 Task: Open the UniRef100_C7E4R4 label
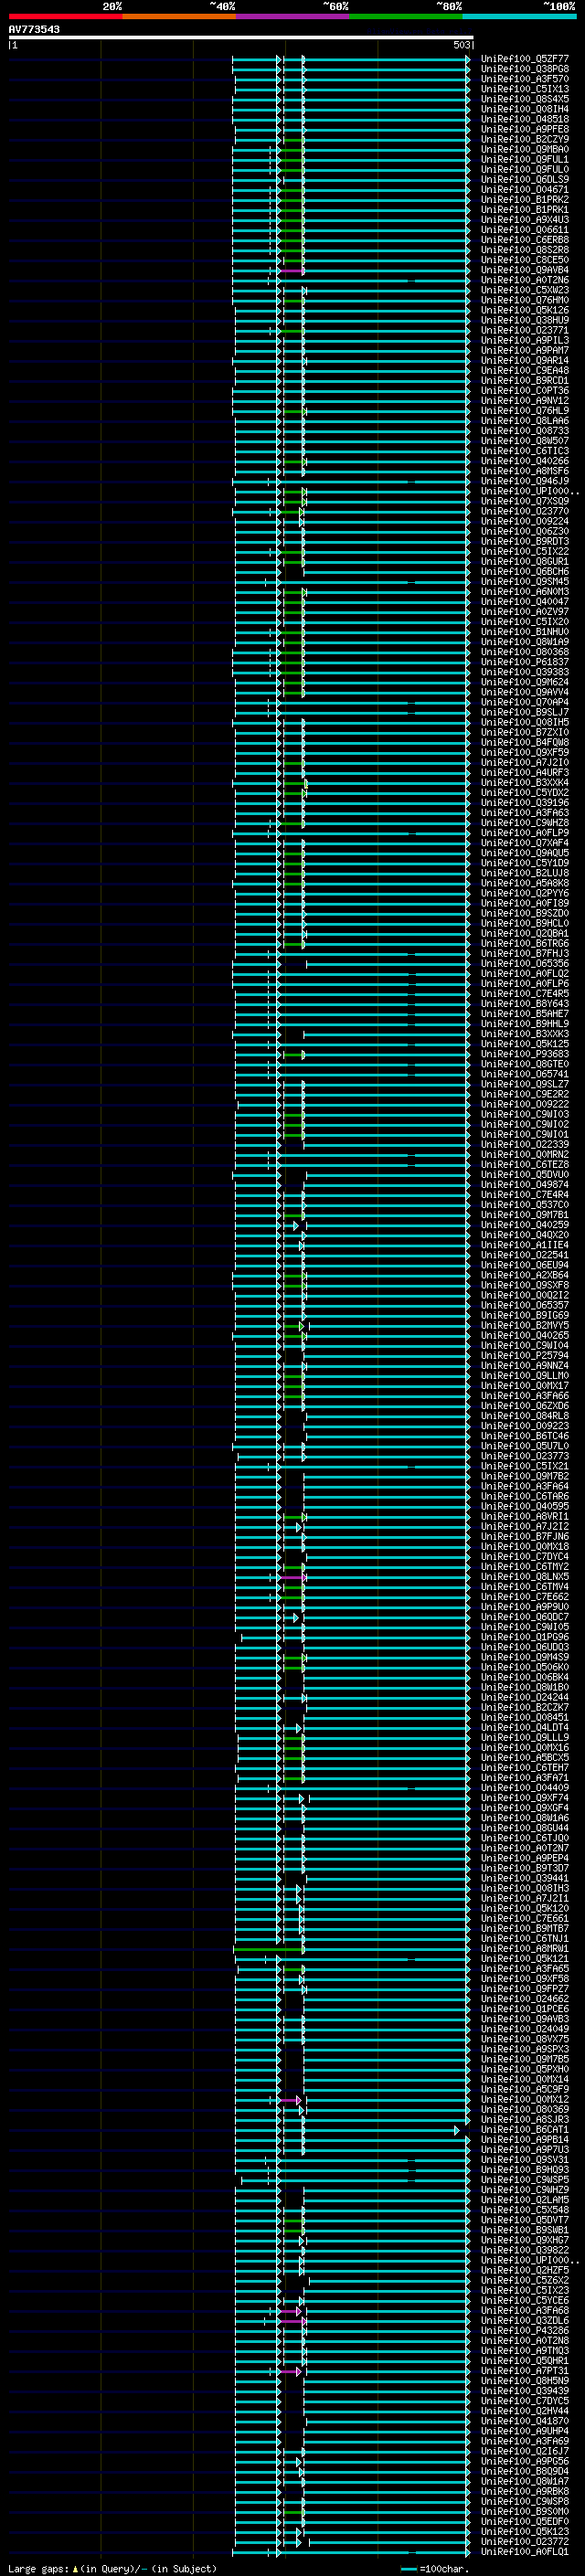click(x=525, y=1195)
